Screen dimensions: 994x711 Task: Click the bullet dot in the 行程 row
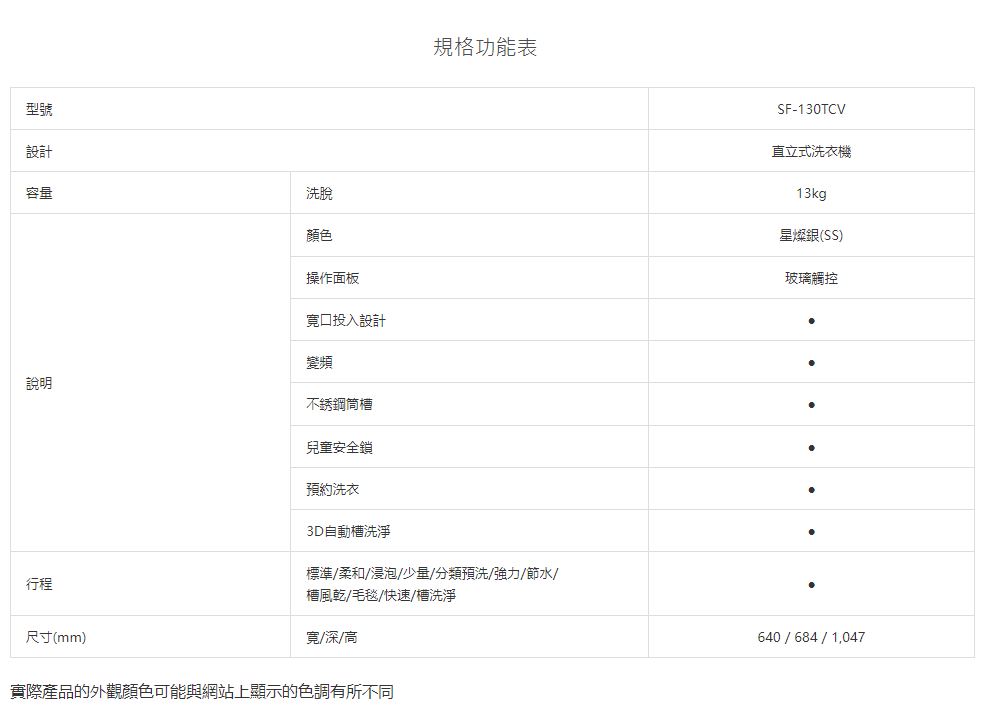coord(811,584)
